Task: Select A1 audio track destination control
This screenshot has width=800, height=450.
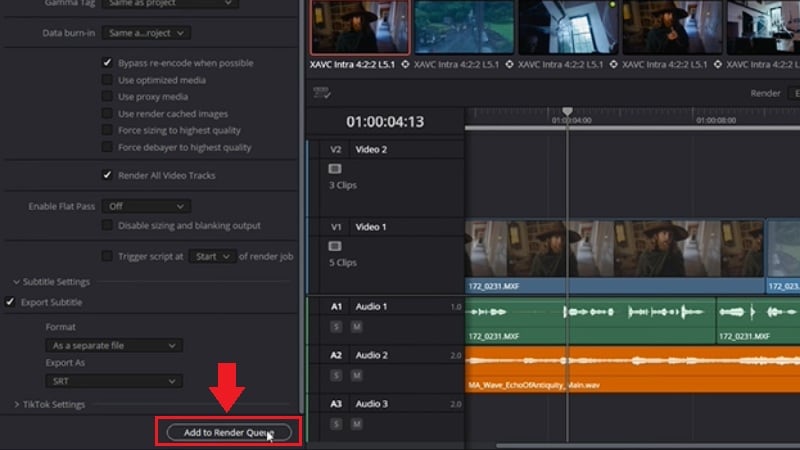Action: click(x=336, y=307)
